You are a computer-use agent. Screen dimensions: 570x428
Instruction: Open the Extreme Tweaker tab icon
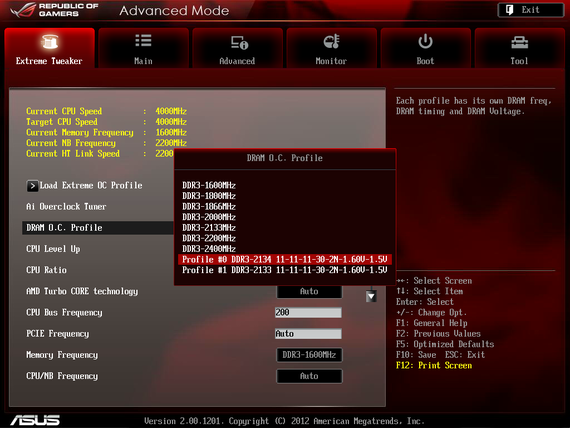50,41
